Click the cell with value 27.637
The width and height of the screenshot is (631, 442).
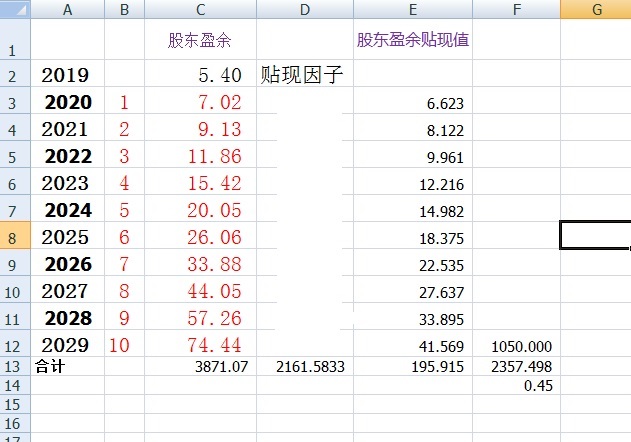pyautogui.click(x=413, y=289)
